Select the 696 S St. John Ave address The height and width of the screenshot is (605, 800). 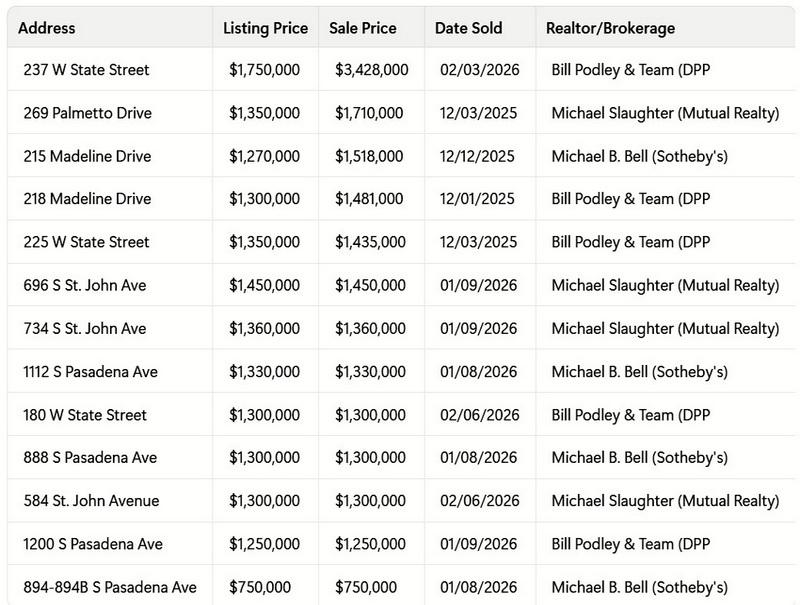coord(85,286)
